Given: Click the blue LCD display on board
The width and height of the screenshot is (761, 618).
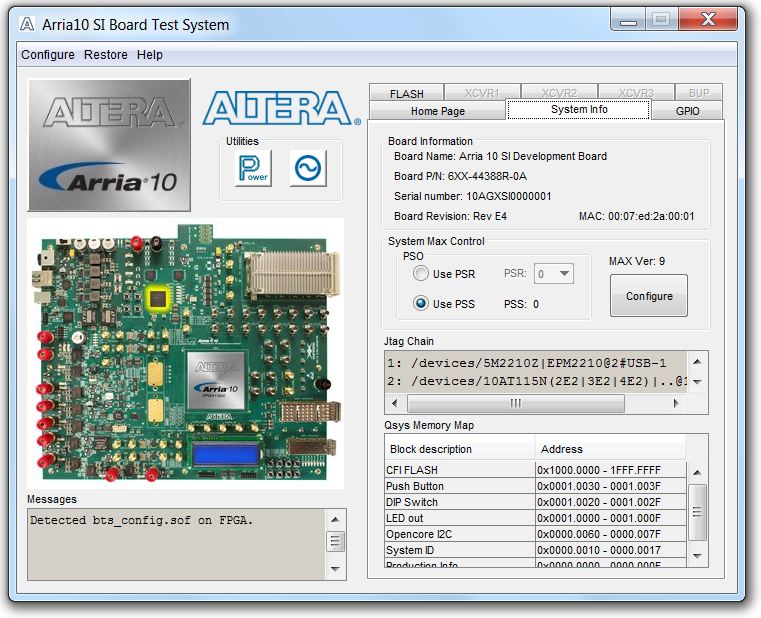Looking at the screenshot, I should click(224, 453).
